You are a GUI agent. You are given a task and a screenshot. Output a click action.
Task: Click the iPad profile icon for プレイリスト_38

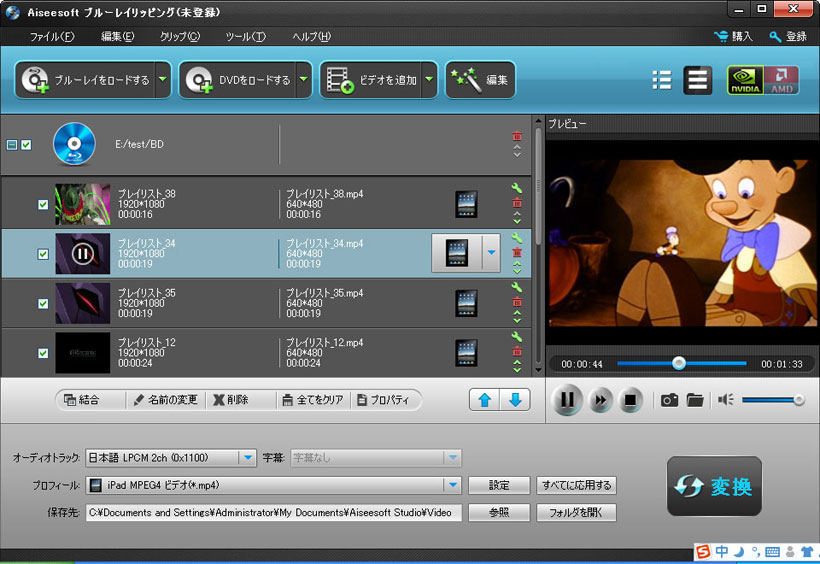(x=466, y=204)
